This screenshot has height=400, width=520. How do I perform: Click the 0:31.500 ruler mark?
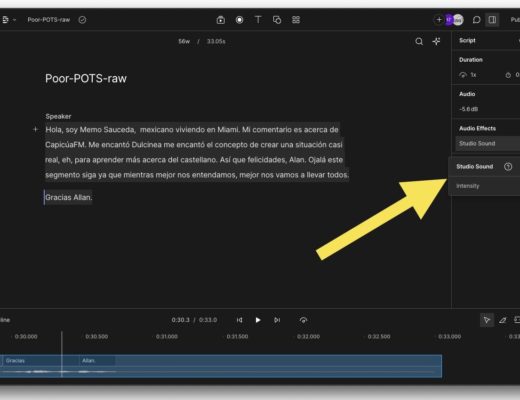click(237, 337)
